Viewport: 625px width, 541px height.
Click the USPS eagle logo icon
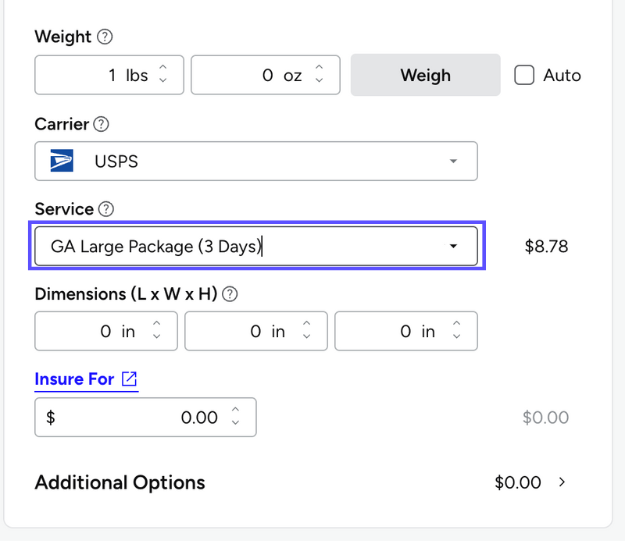[62, 161]
